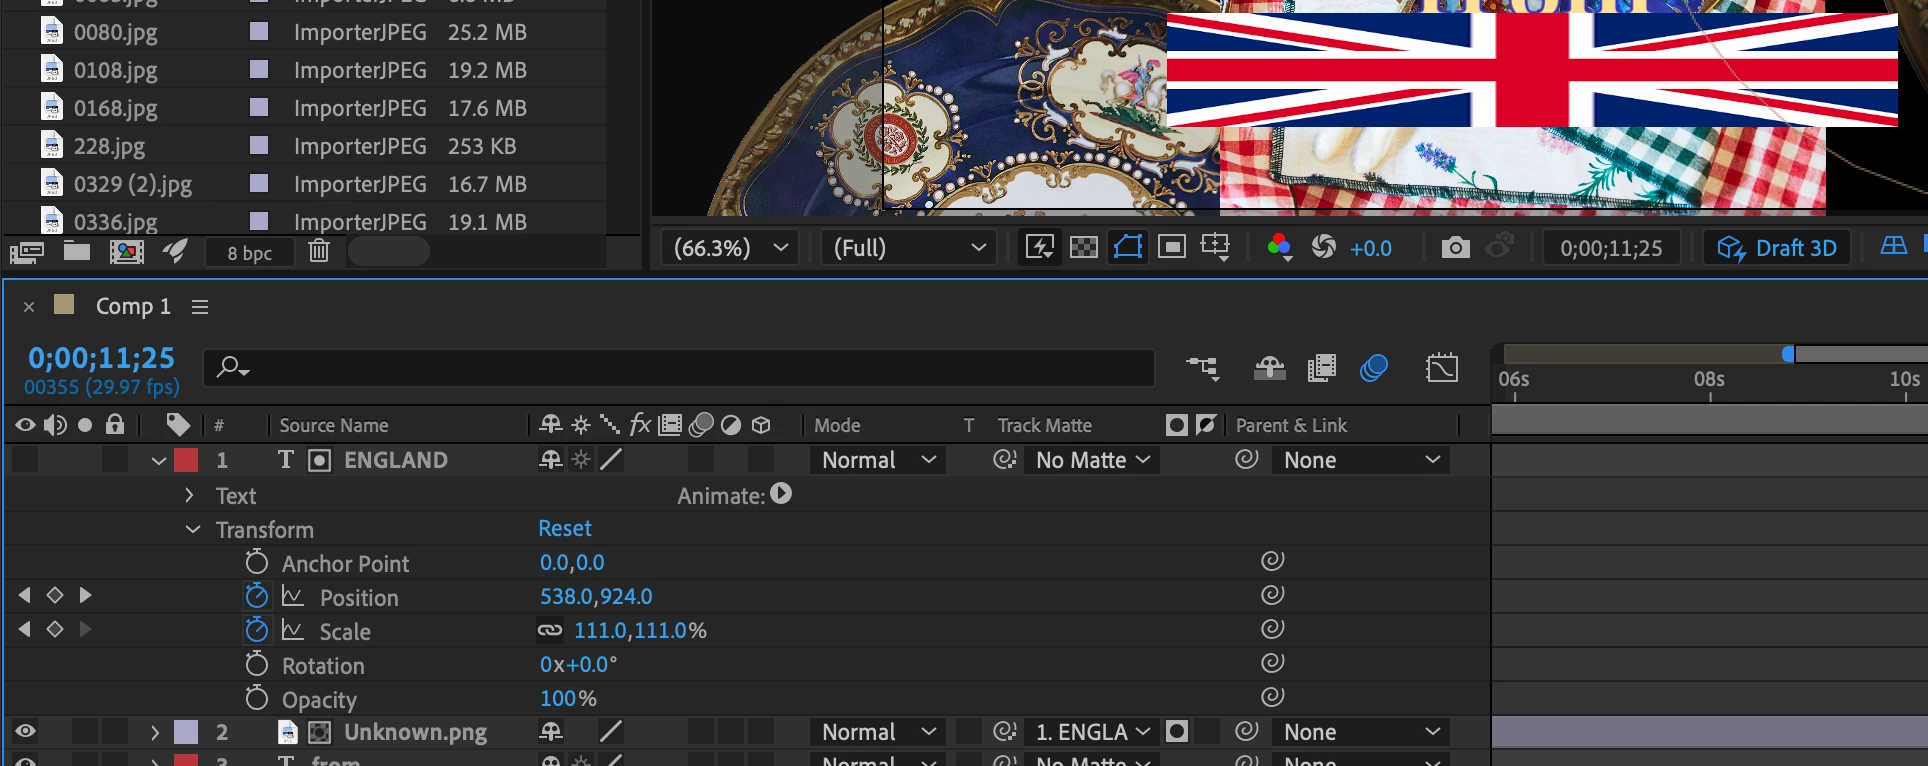1928x766 pixels.
Task: Toggle mask and shape path visibility
Action: tap(1128, 247)
